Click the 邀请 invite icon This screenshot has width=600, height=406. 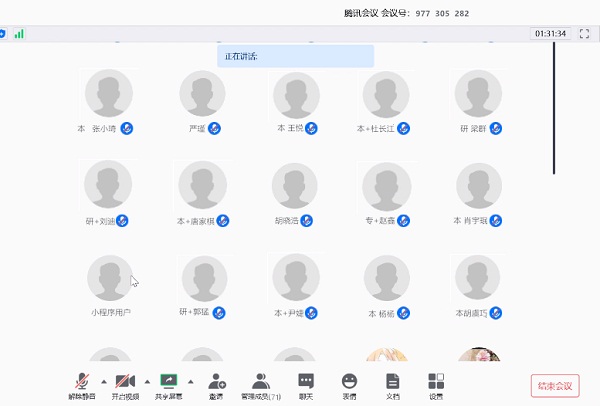tap(216, 381)
